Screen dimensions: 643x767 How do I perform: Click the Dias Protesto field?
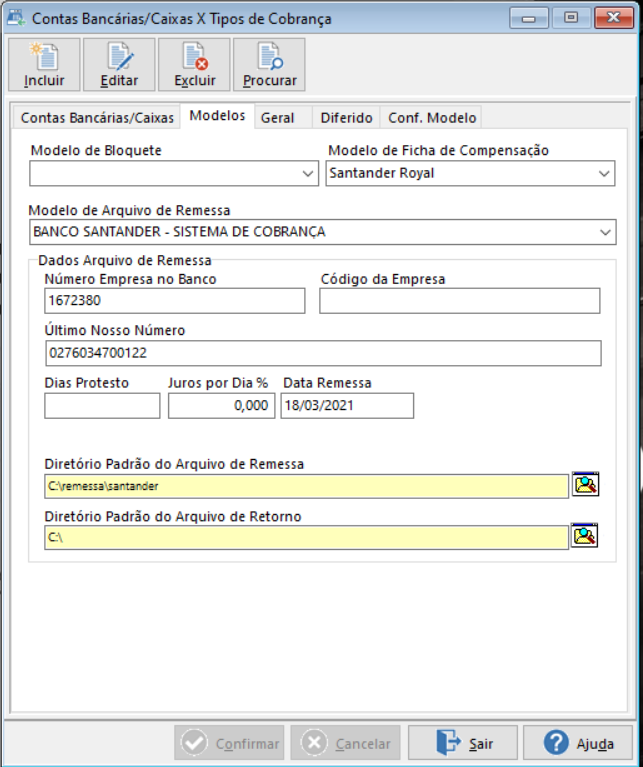pos(102,406)
